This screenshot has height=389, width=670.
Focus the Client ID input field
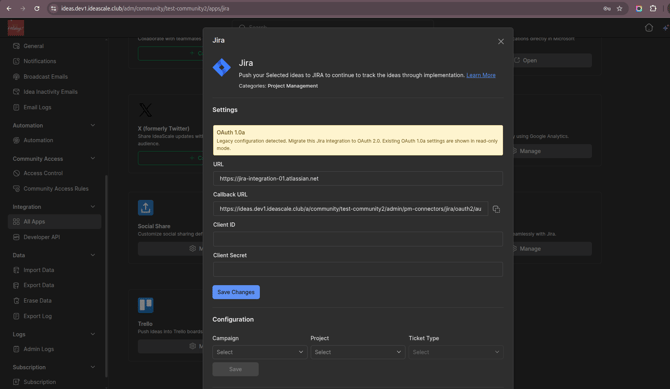(x=358, y=239)
